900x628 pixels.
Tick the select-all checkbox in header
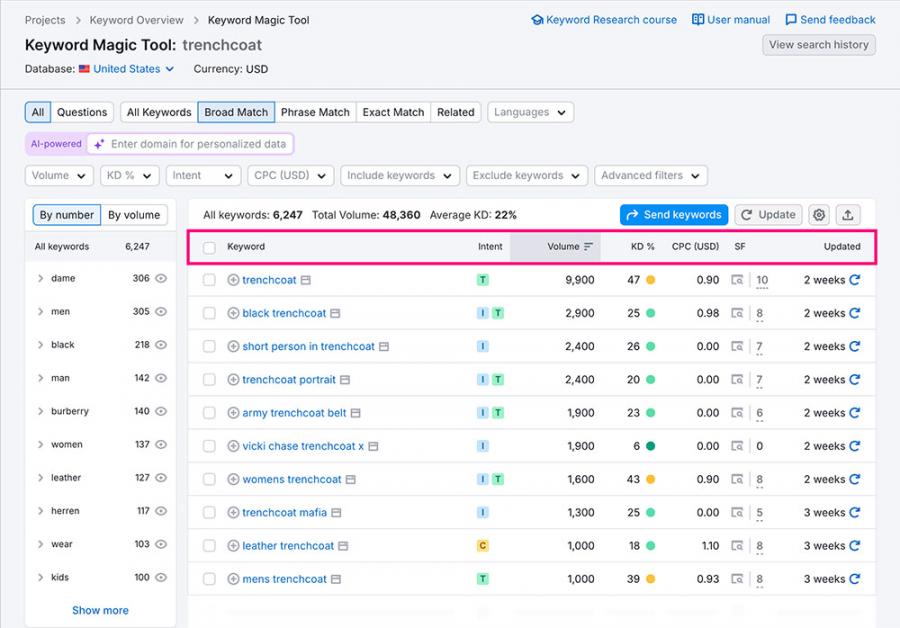210,247
